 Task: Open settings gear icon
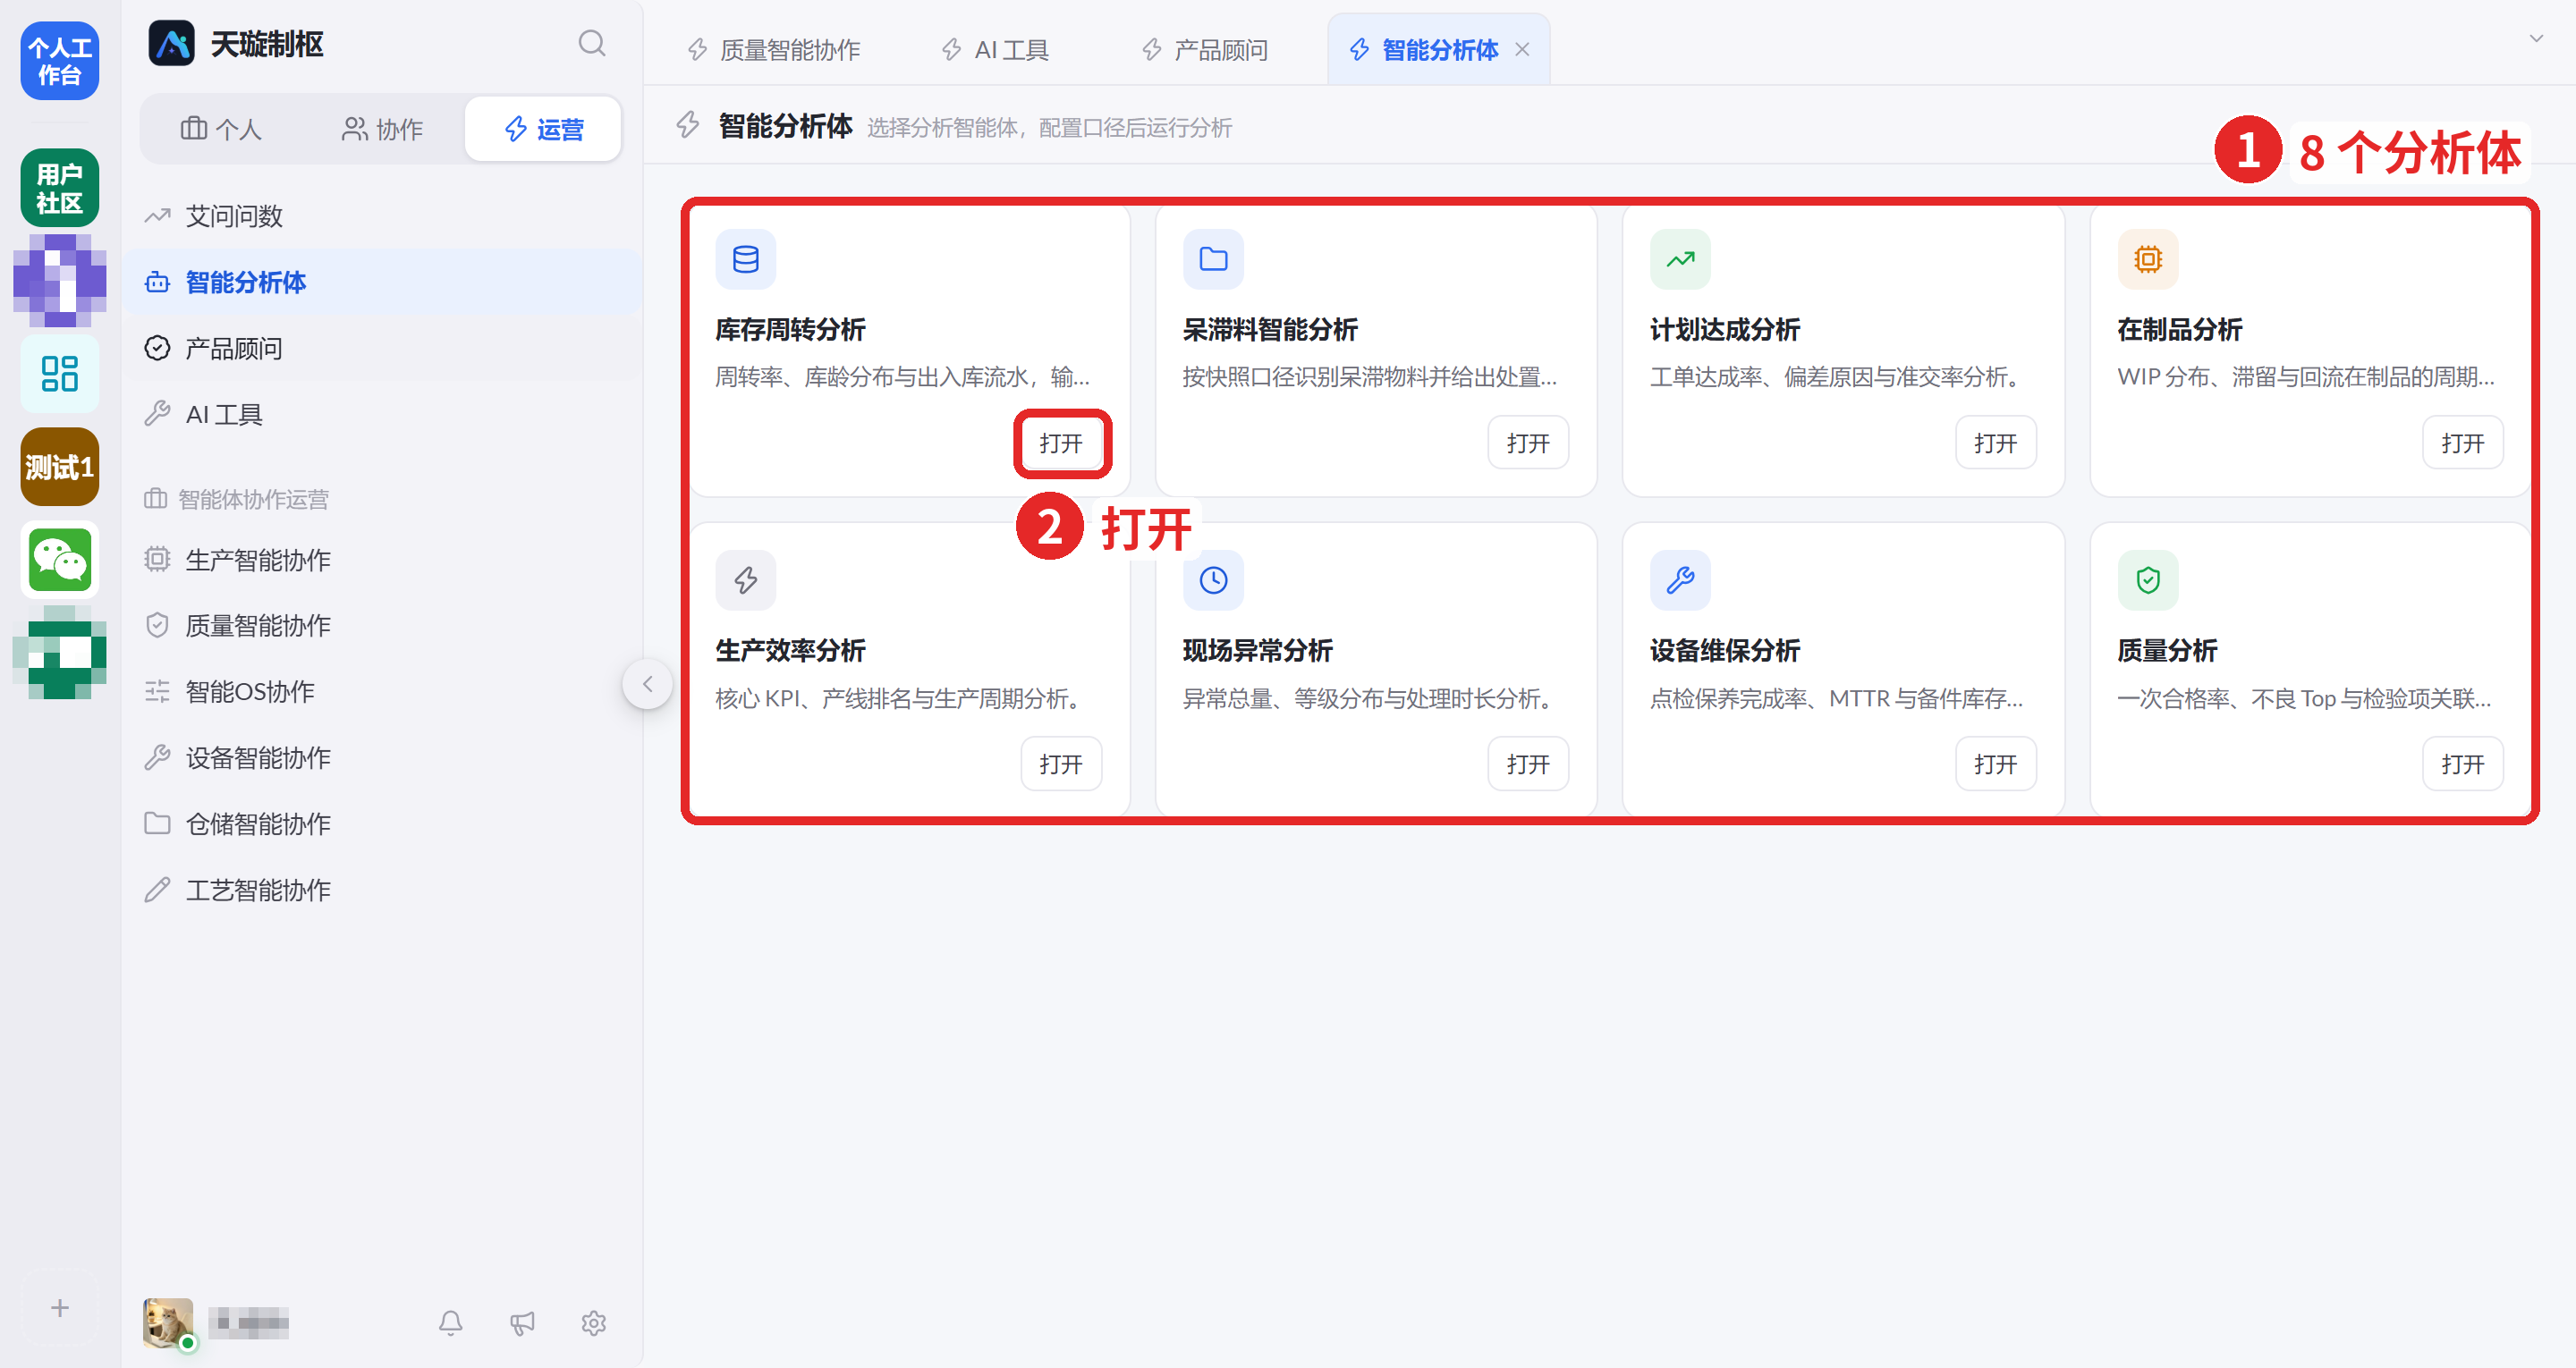pos(594,1323)
